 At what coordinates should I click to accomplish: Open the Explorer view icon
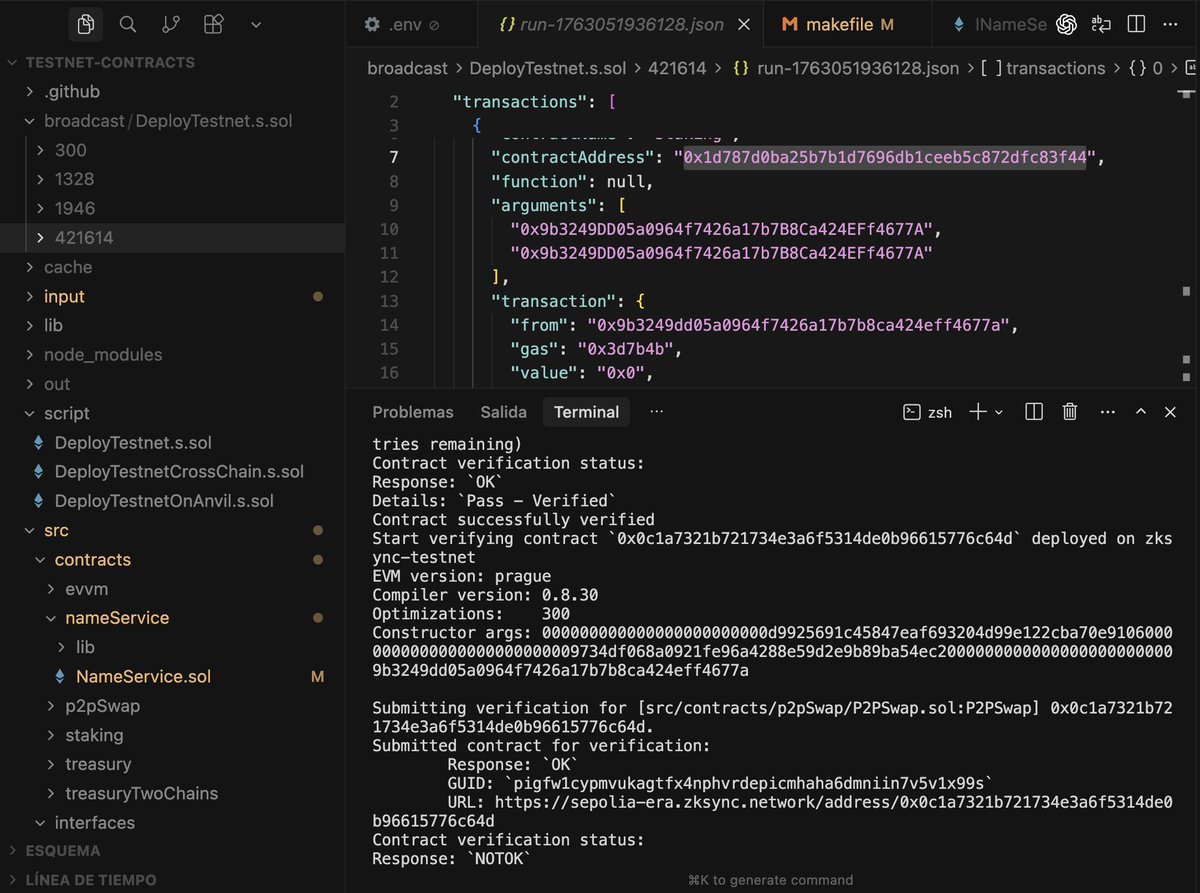point(86,24)
